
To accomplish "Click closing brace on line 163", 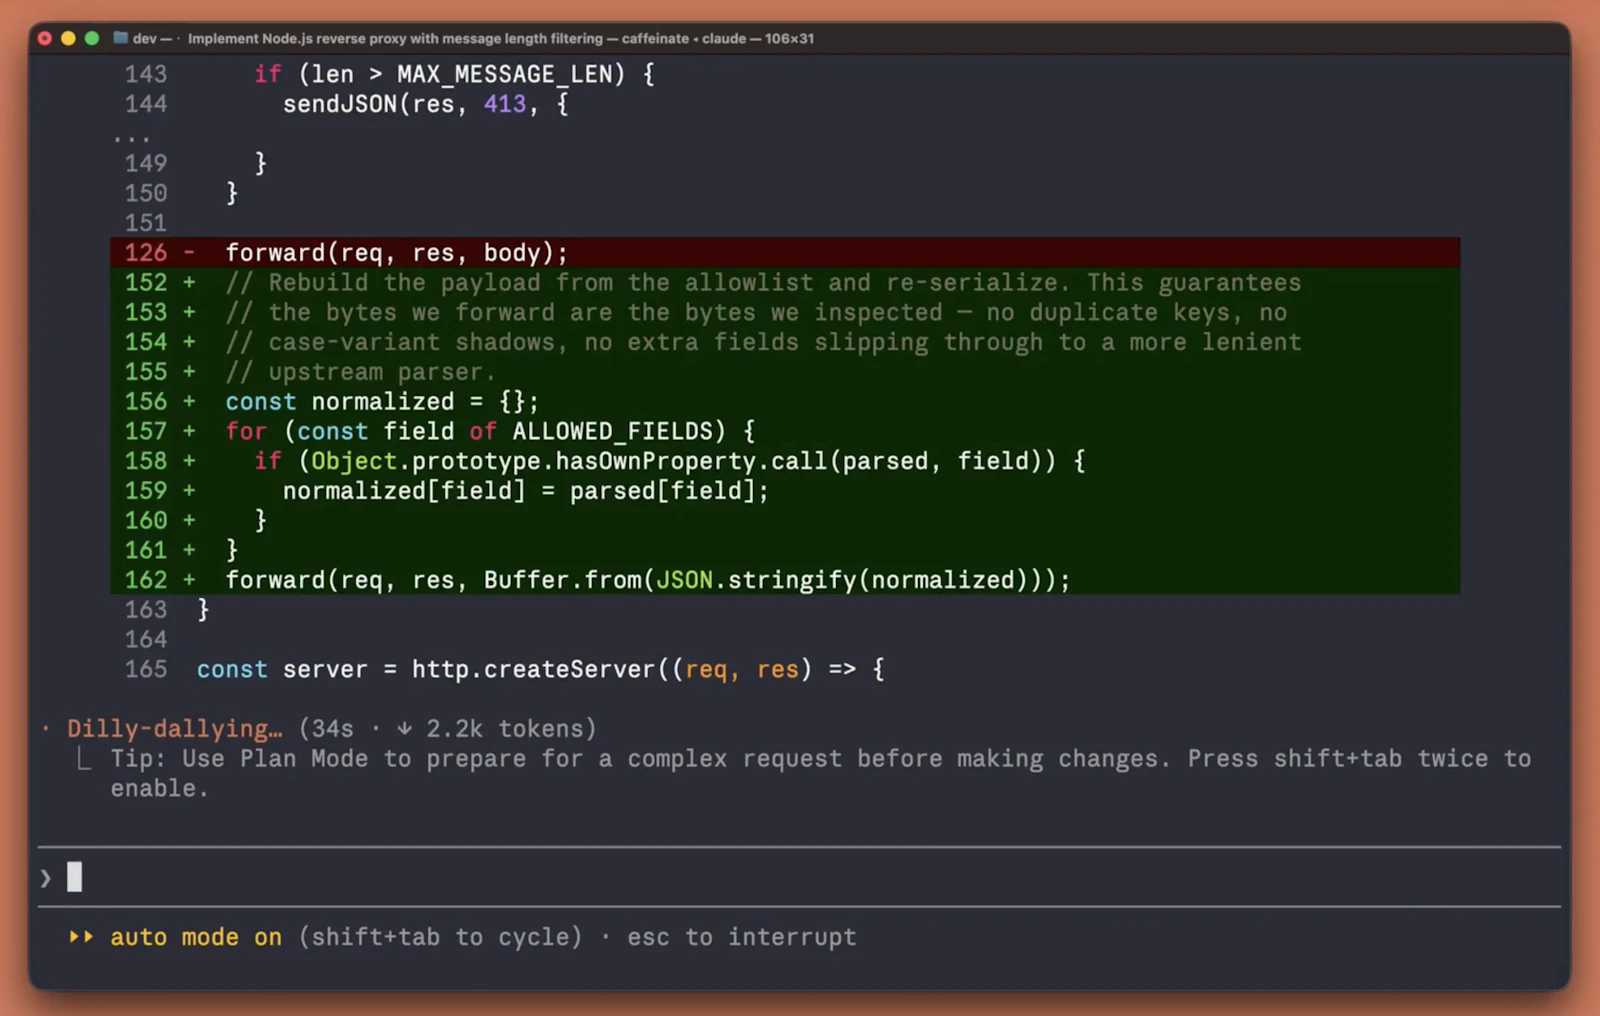I will (203, 610).
